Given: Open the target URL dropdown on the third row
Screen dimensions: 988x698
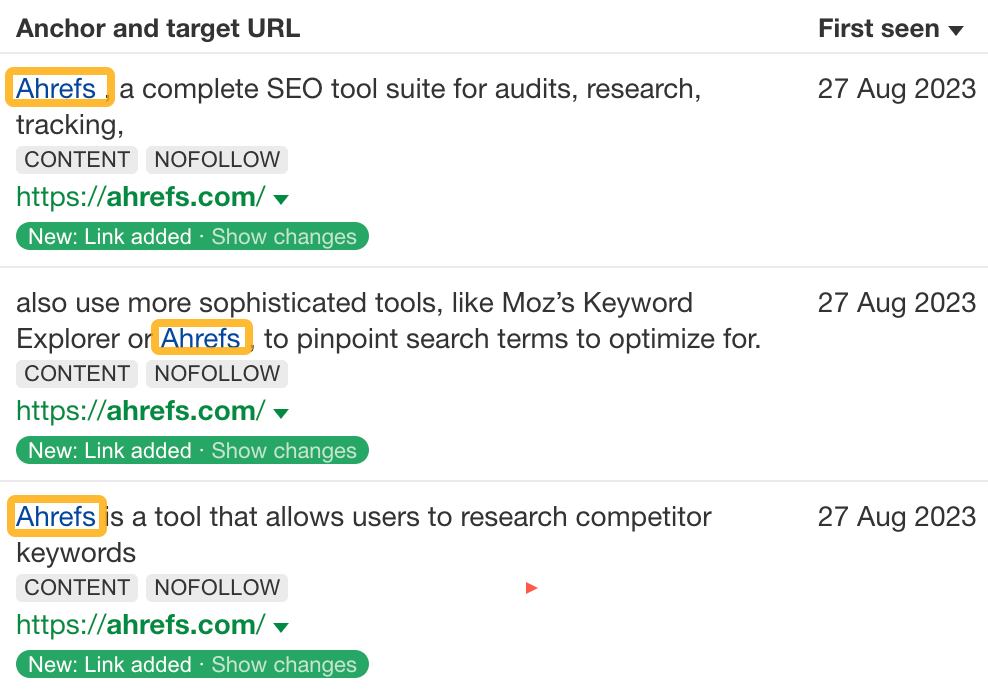Looking at the screenshot, I should [x=281, y=626].
